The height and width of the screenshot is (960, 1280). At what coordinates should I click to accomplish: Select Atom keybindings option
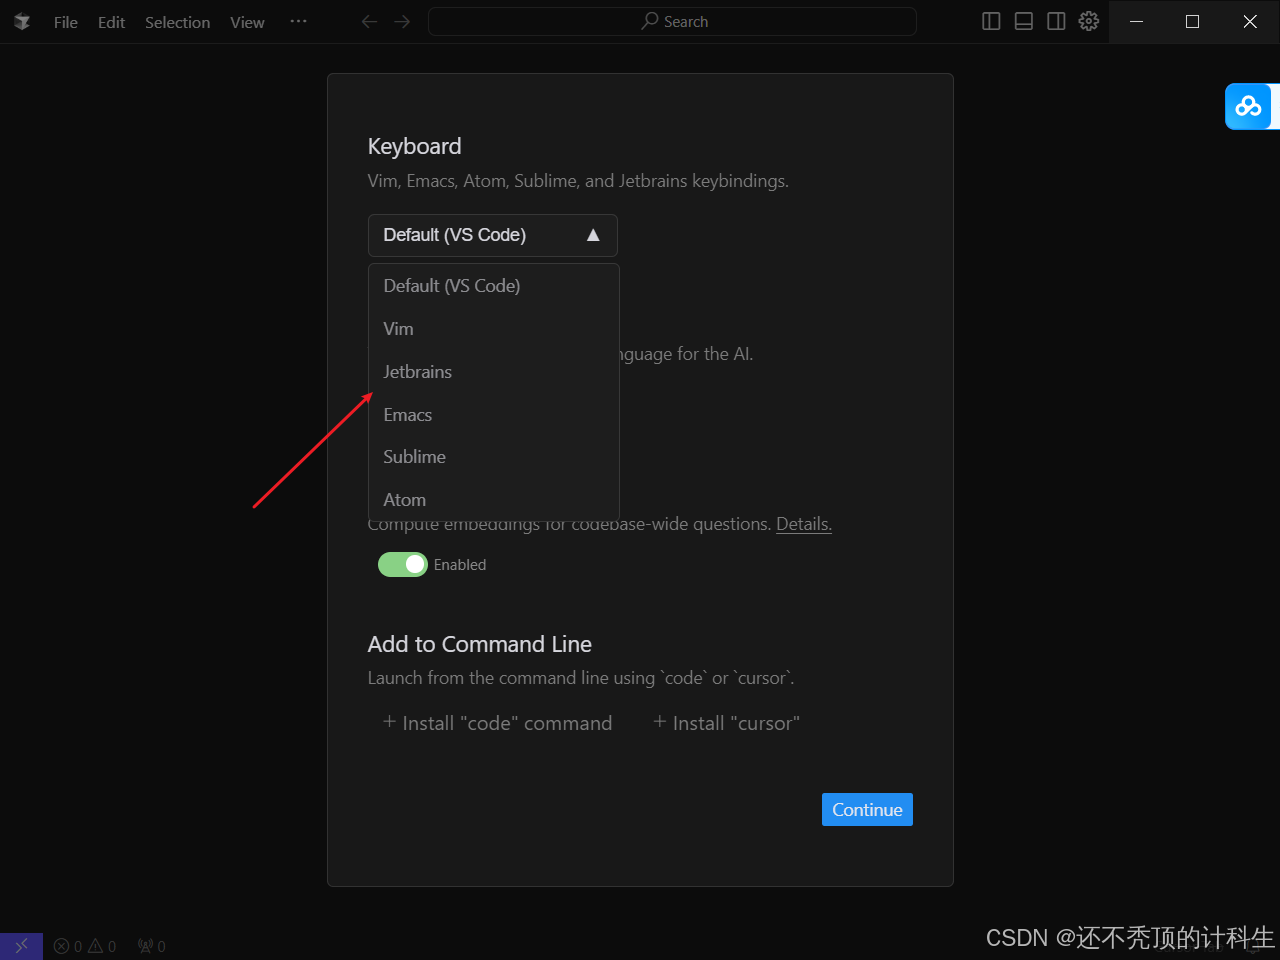coord(494,500)
